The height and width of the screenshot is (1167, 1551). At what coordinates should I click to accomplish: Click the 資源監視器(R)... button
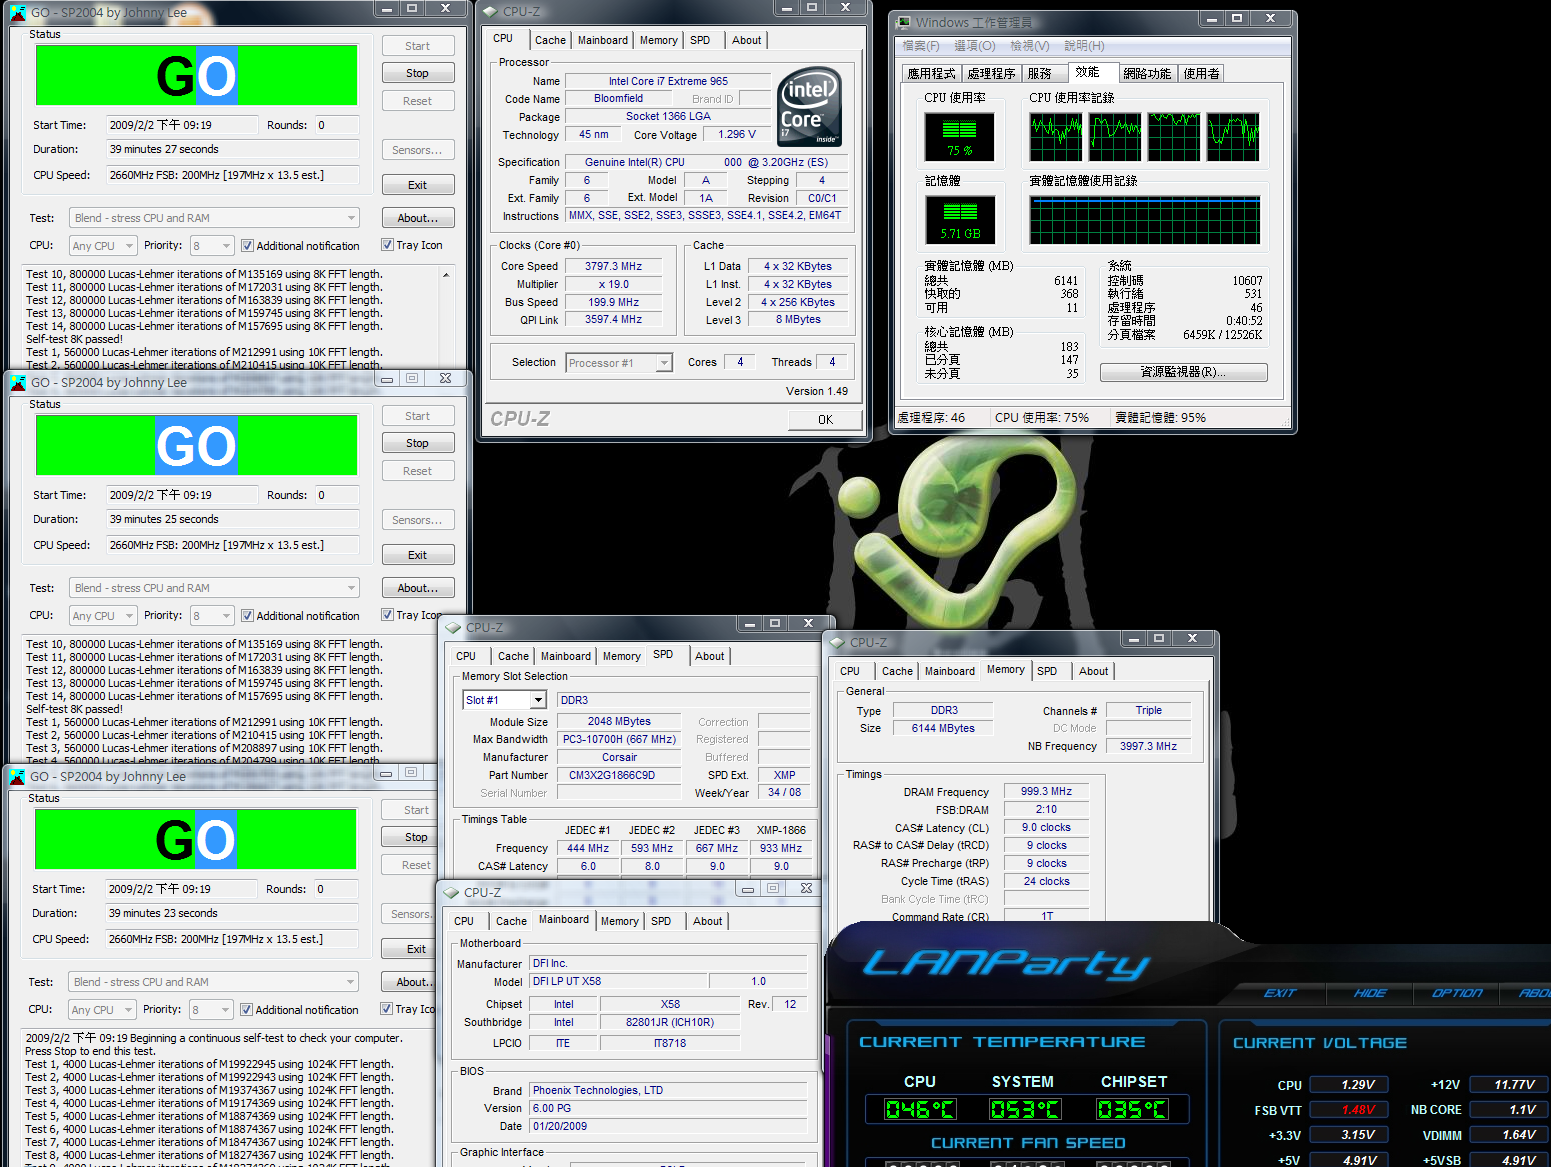tap(1183, 372)
